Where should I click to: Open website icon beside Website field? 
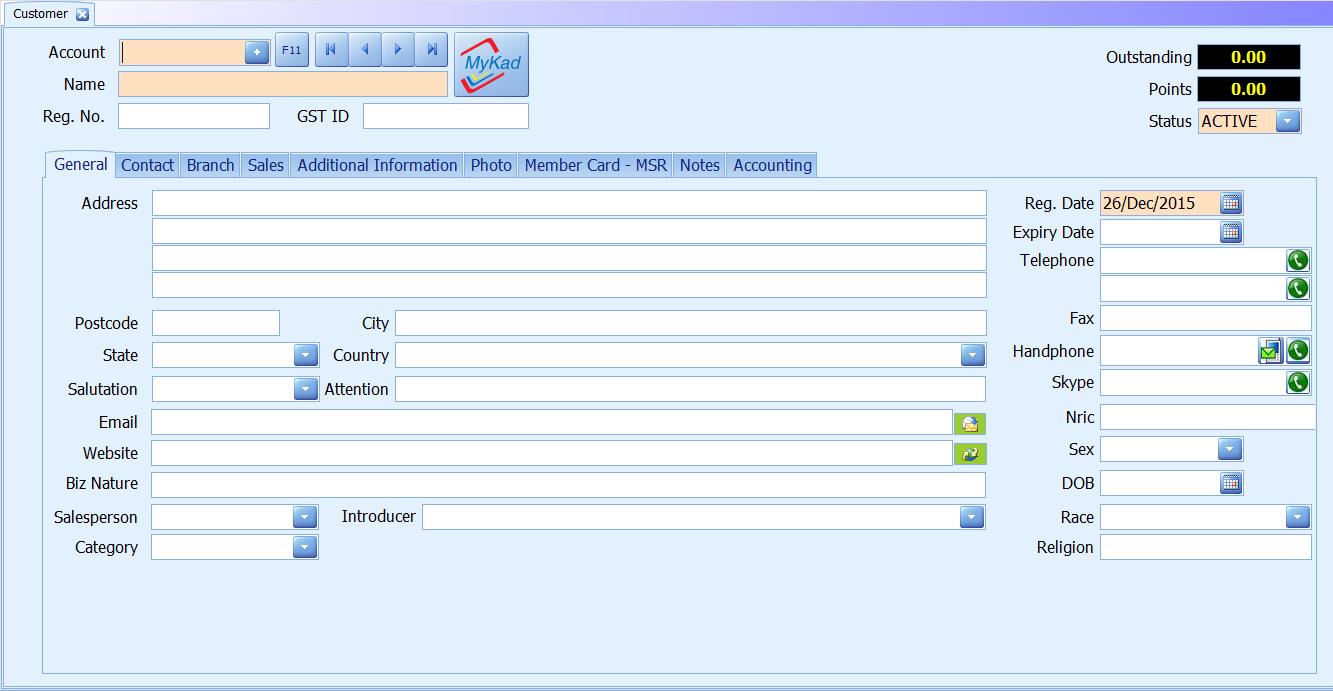[970, 454]
